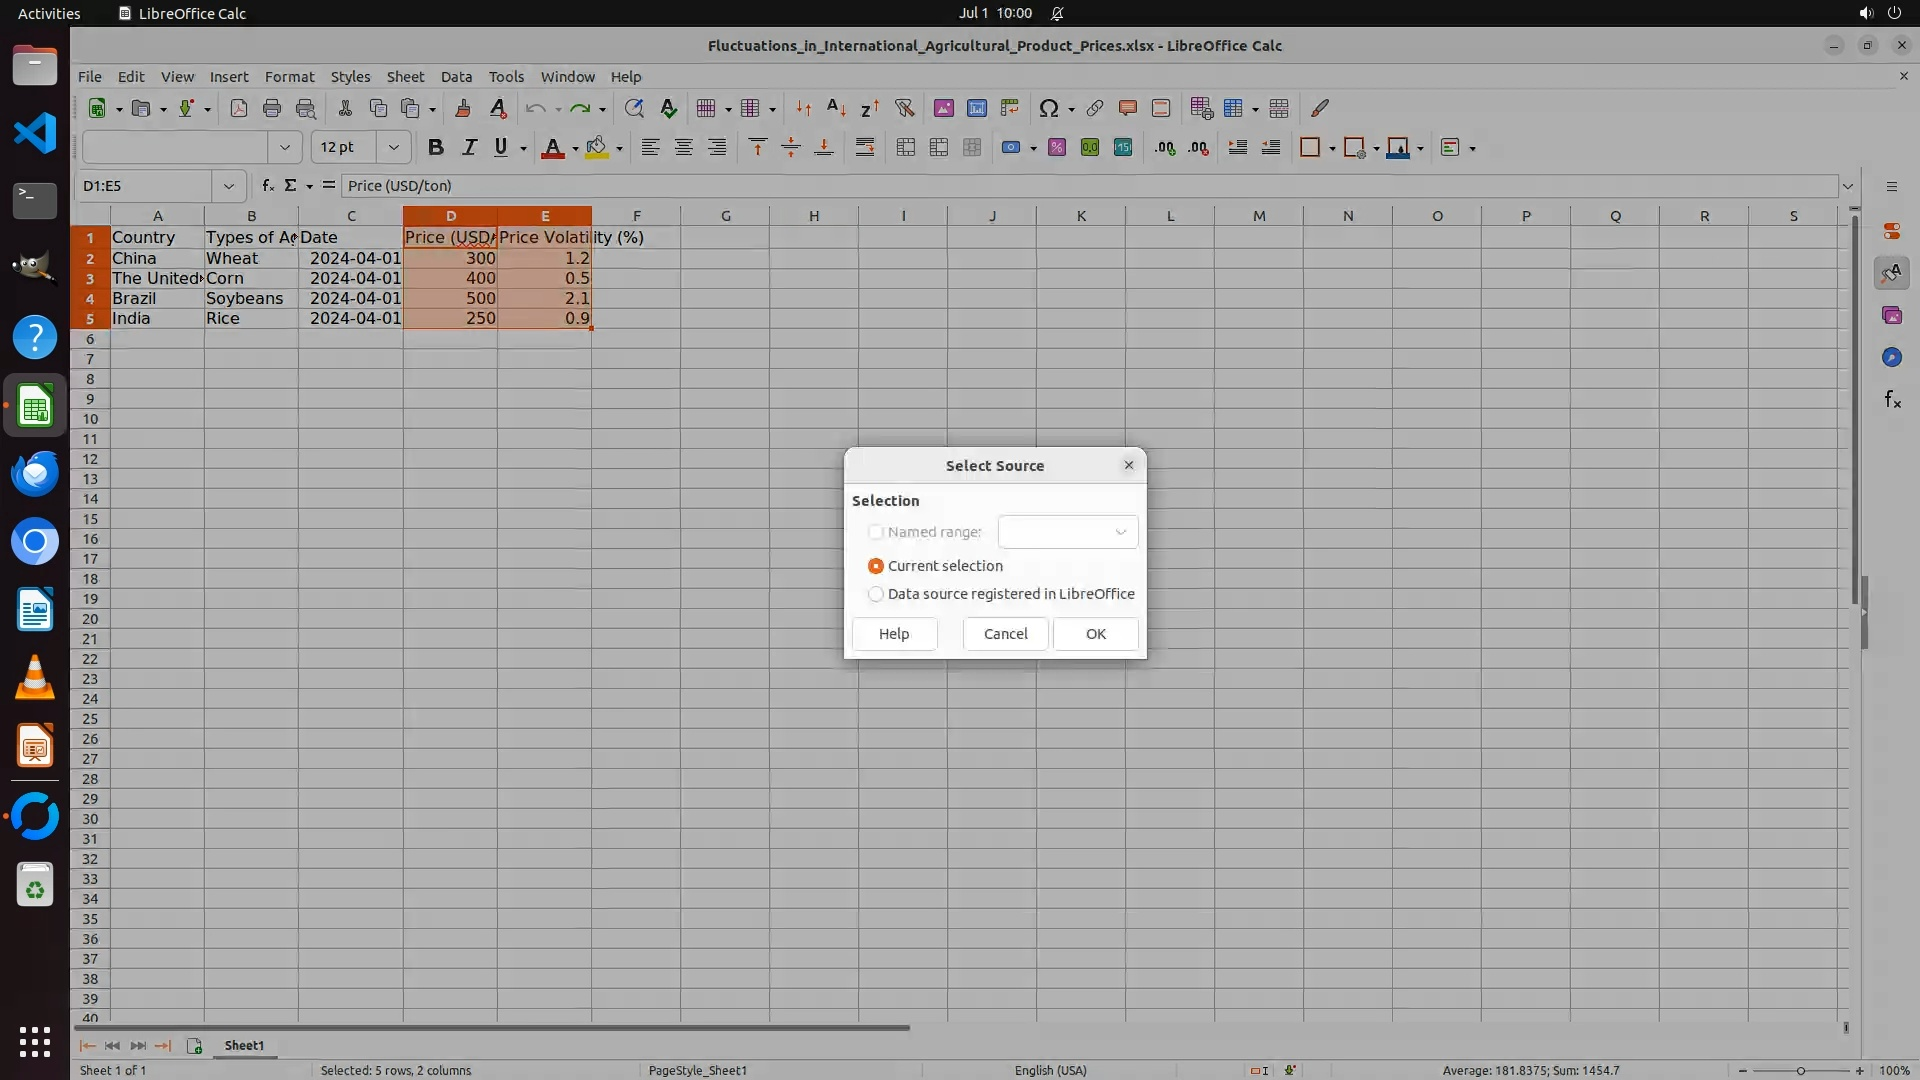Expand the Name Box dropdown arrow
This screenshot has width=1920, height=1080.
(x=229, y=186)
